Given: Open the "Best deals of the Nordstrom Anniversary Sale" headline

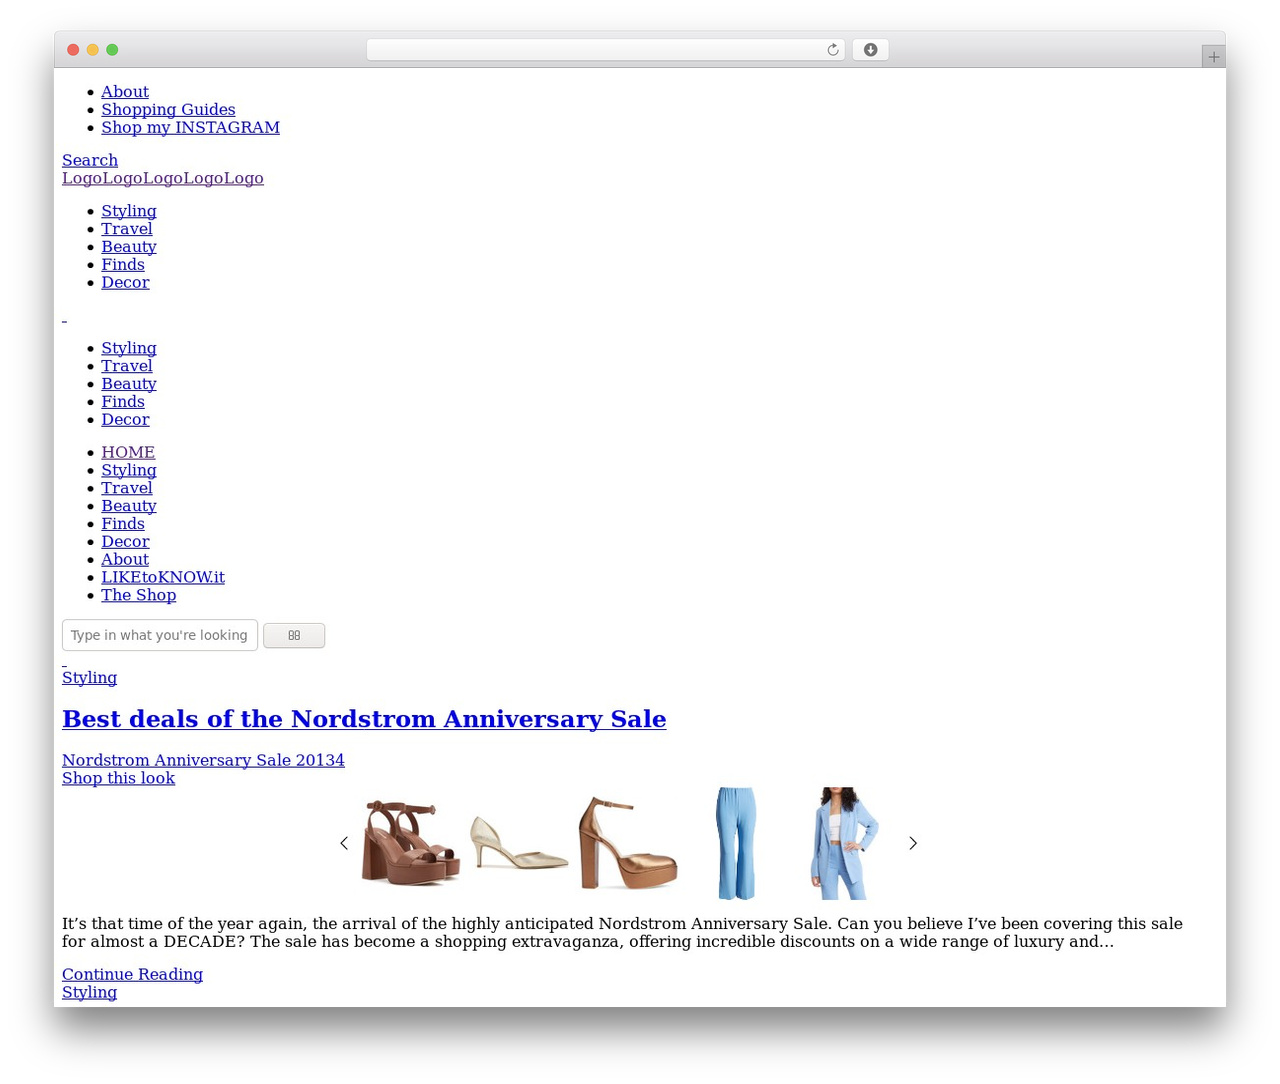Looking at the screenshot, I should 364,719.
